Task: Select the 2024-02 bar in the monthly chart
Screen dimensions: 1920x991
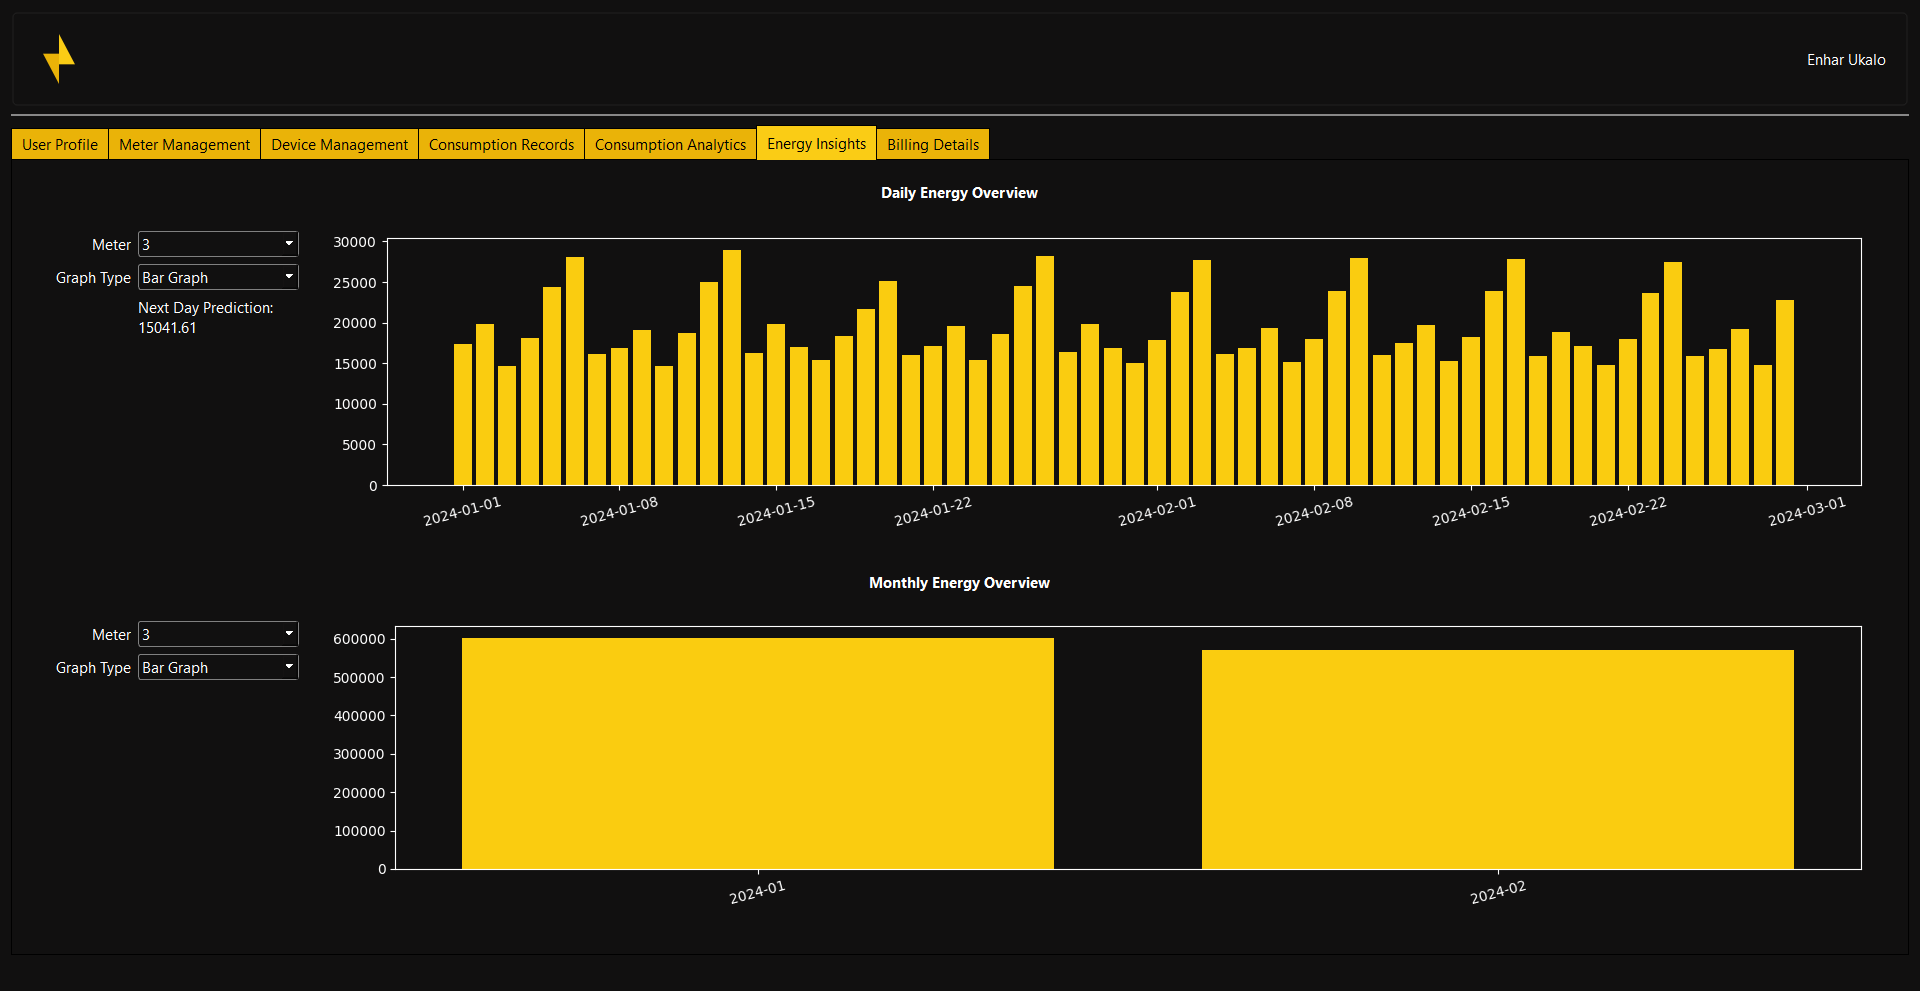Action: pyautogui.click(x=1497, y=759)
